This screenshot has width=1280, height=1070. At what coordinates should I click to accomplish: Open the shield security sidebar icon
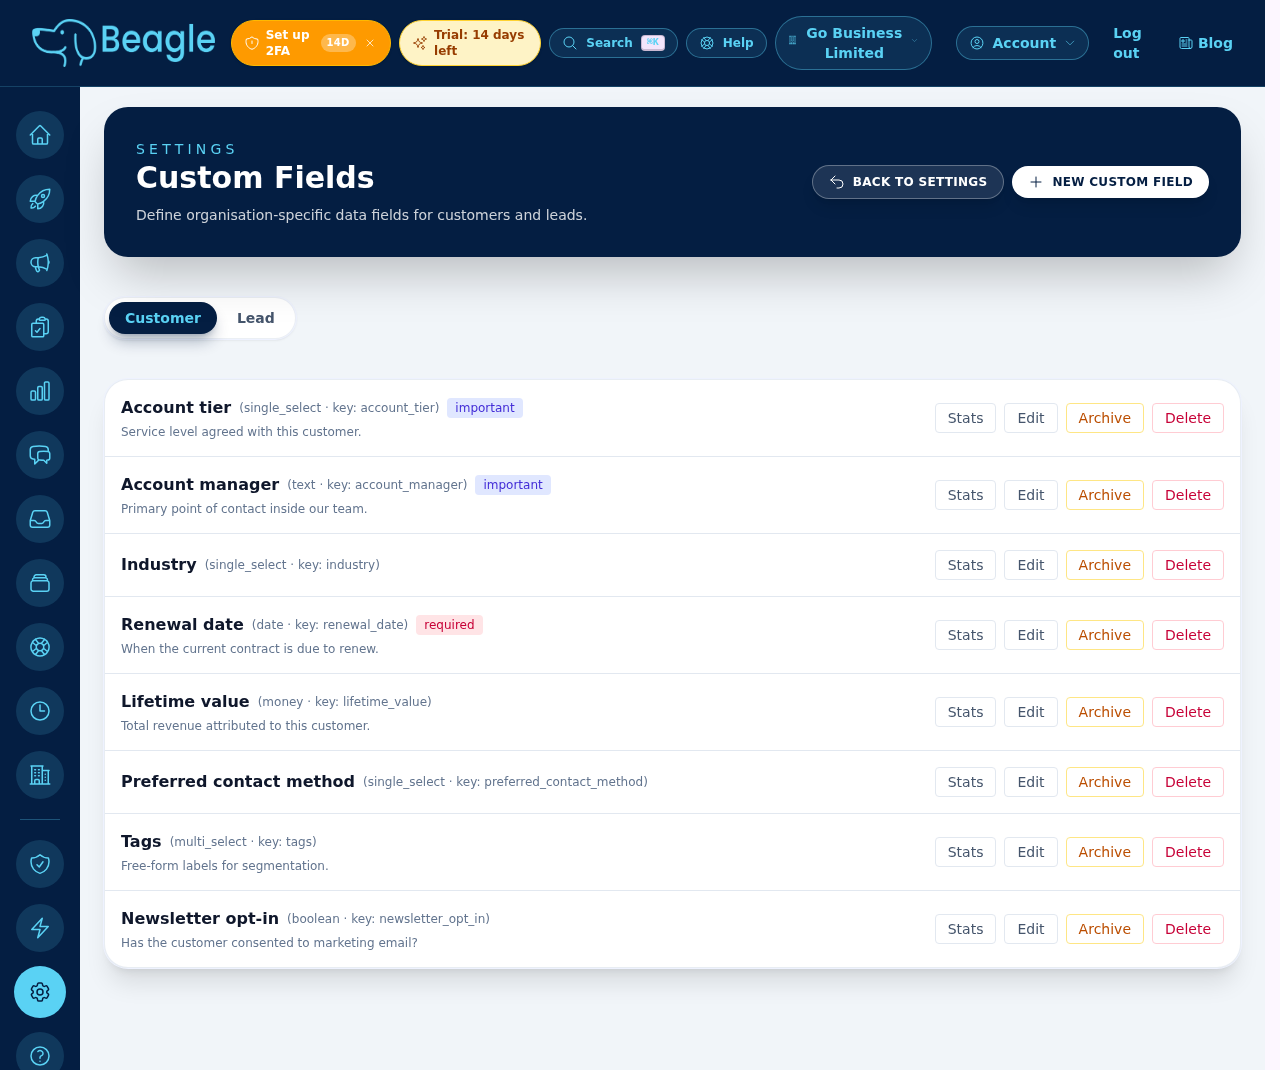40,864
